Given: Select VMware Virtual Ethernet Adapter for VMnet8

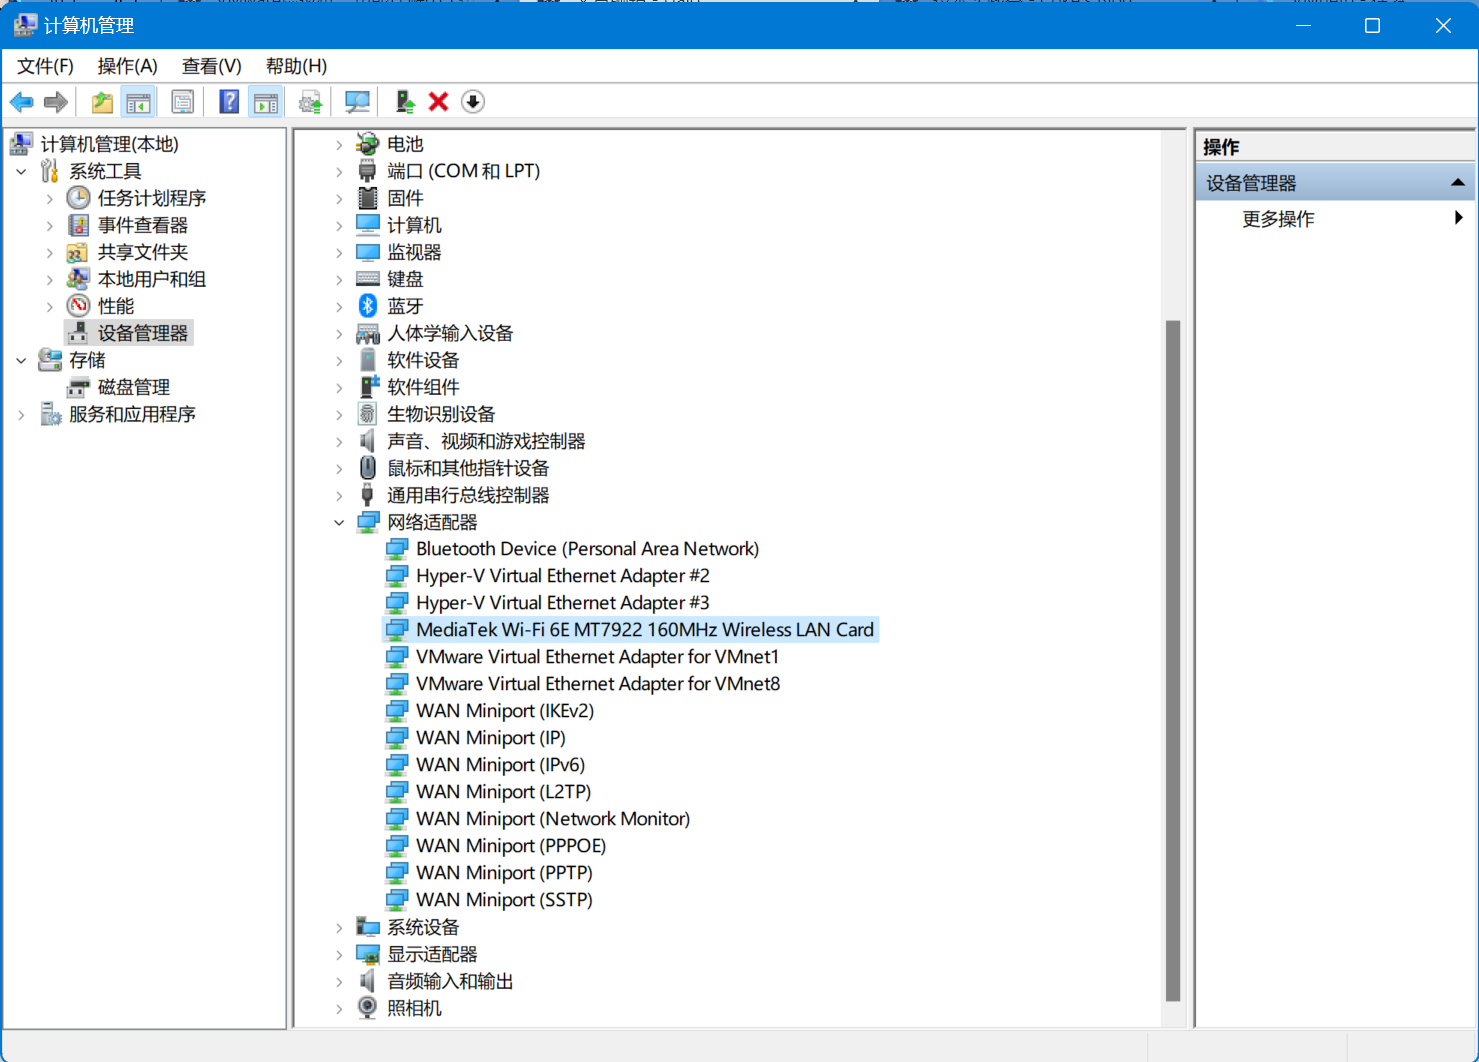Looking at the screenshot, I should click(598, 684).
